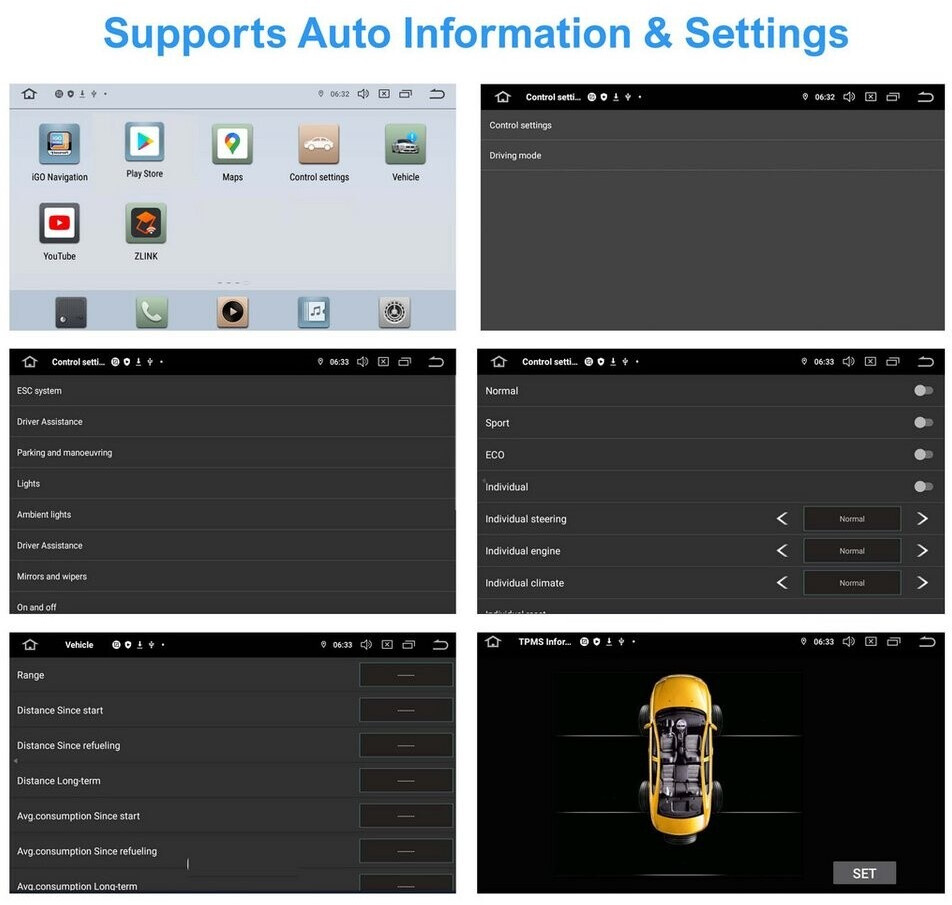Select next Individual engine value
The width and height of the screenshot is (952, 905).
[922, 551]
